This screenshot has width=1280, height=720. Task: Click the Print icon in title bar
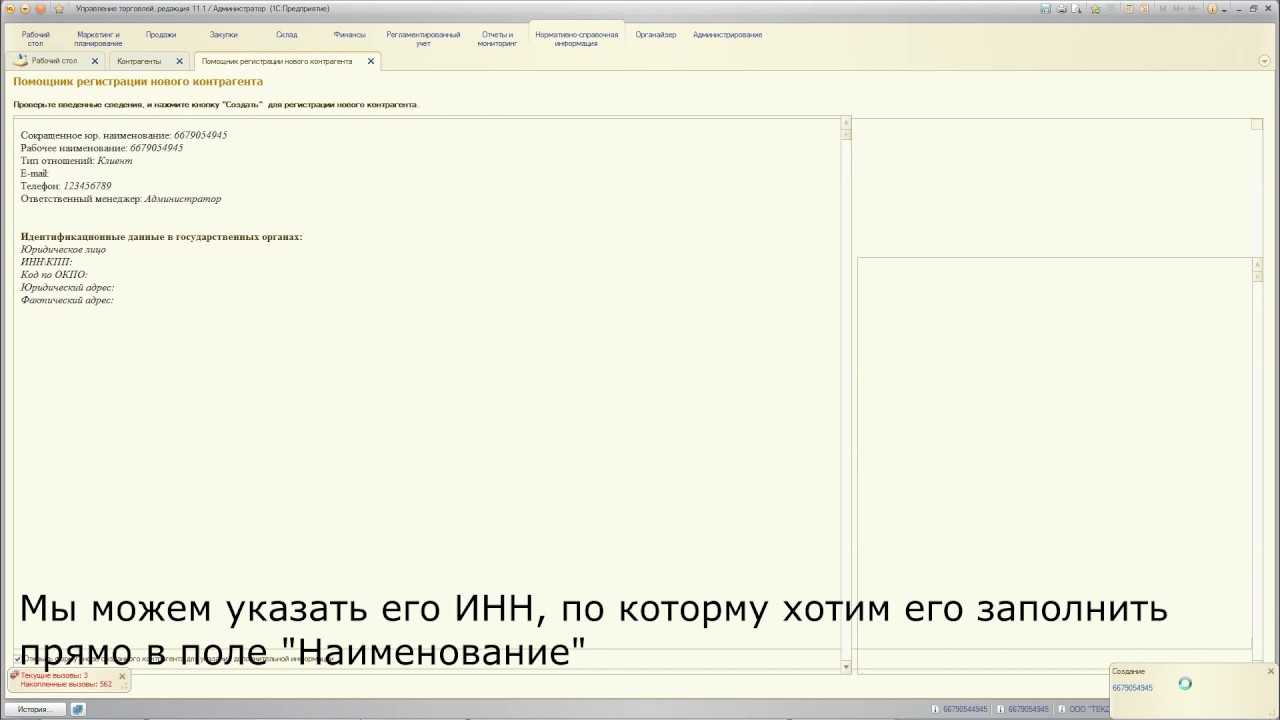[1061, 9]
